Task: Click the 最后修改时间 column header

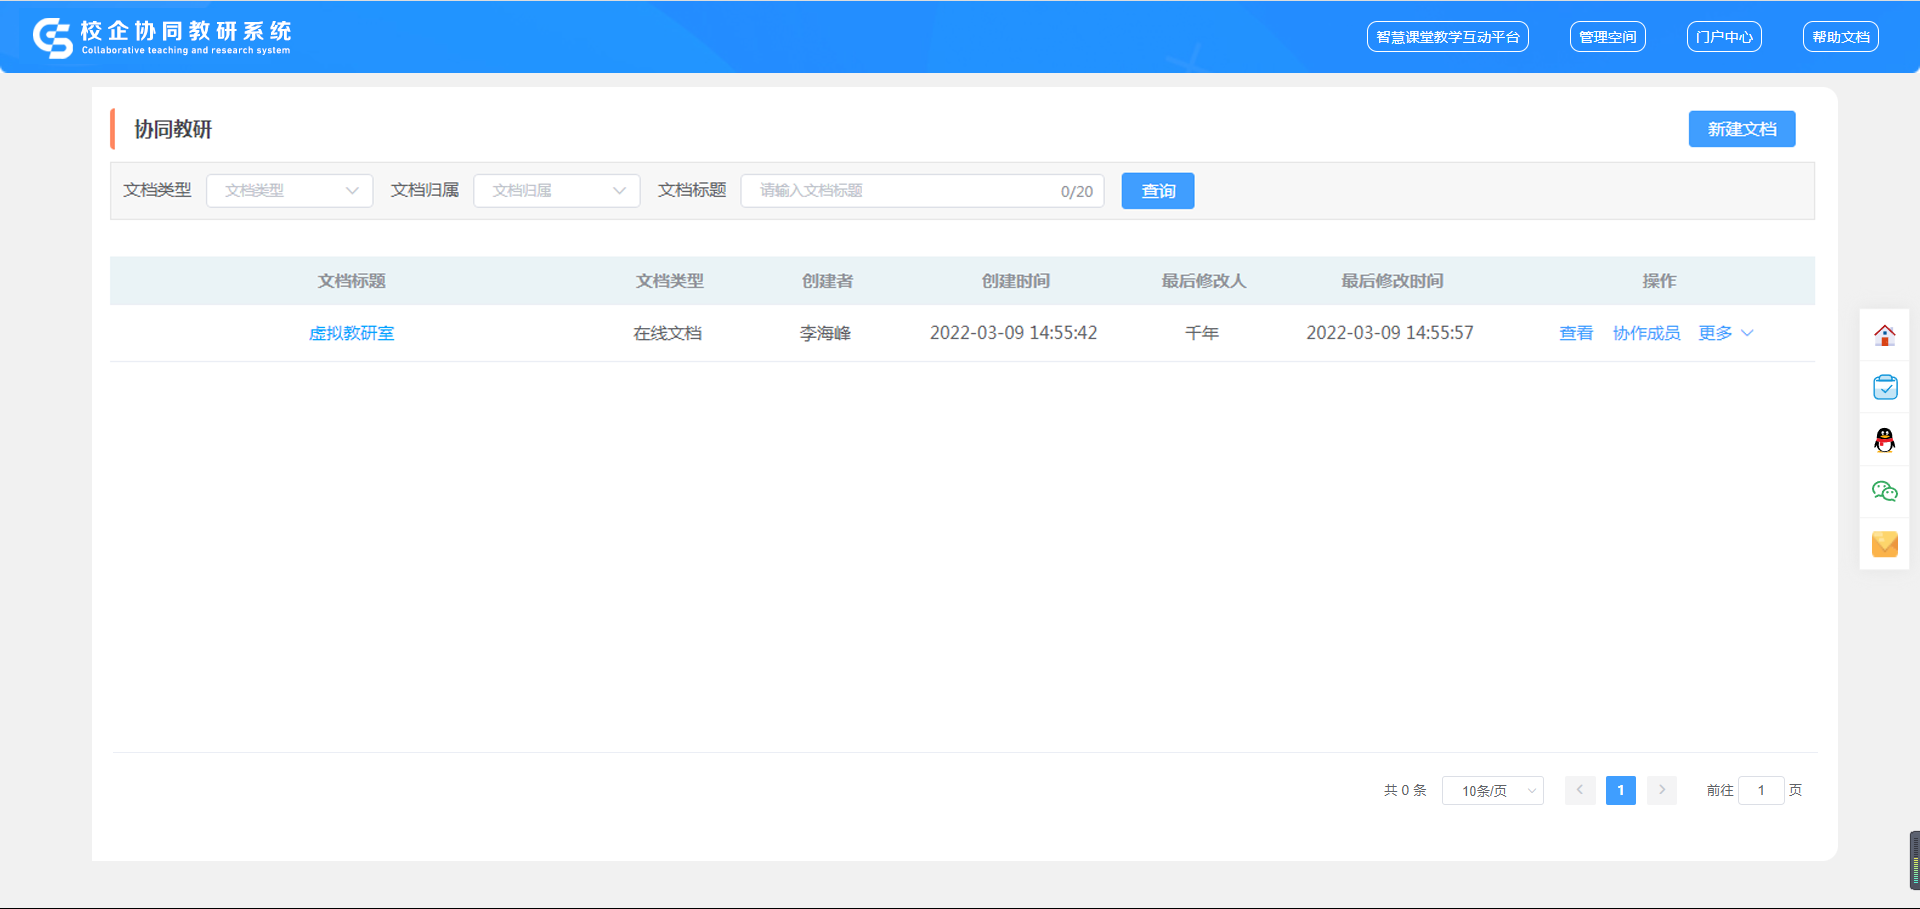Action: click(x=1392, y=281)
